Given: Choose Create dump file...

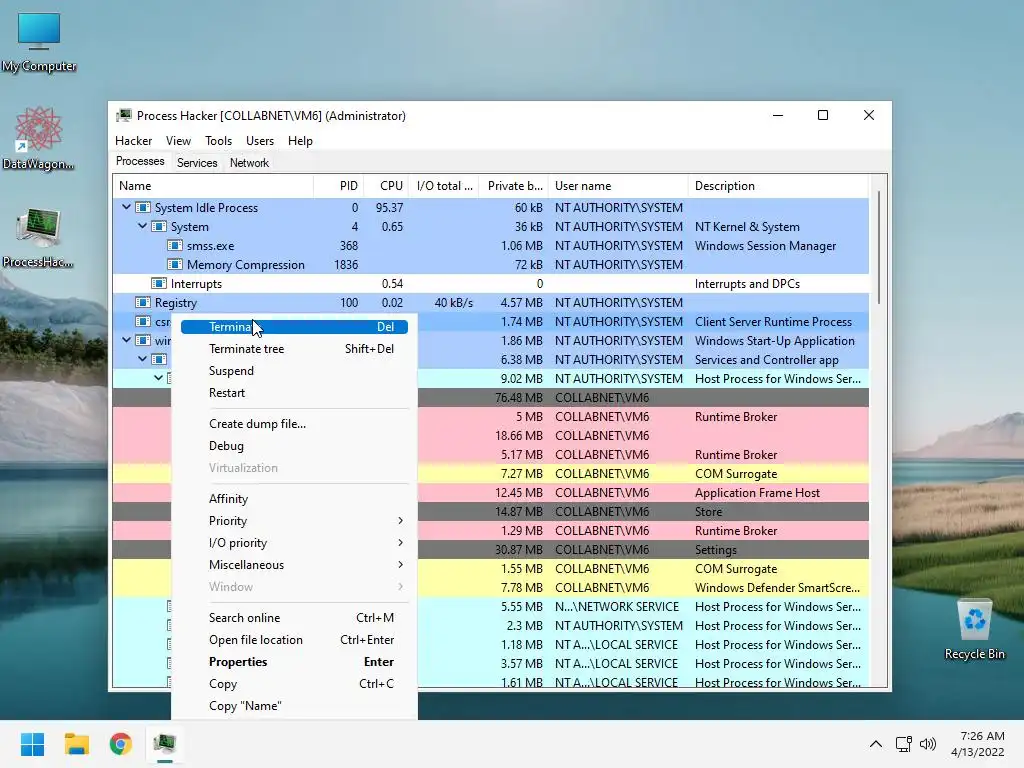Looking at the screenshot, I should click(294, 424).
